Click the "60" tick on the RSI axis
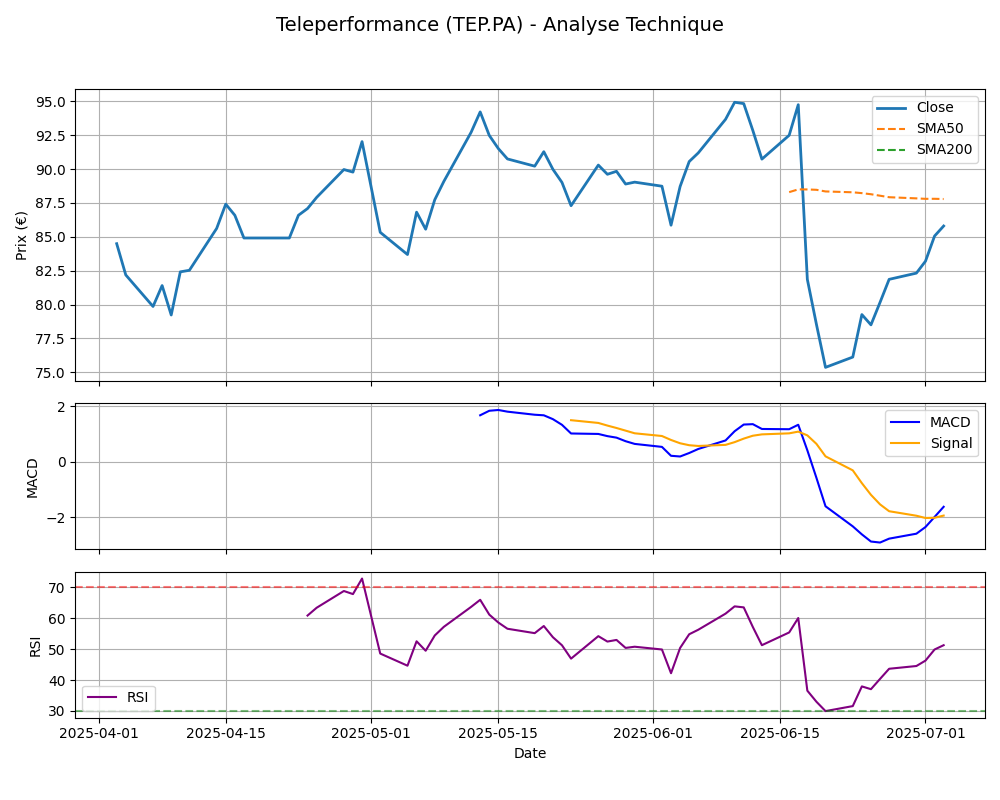The image size is (1000, 800). tap(57, 619)
